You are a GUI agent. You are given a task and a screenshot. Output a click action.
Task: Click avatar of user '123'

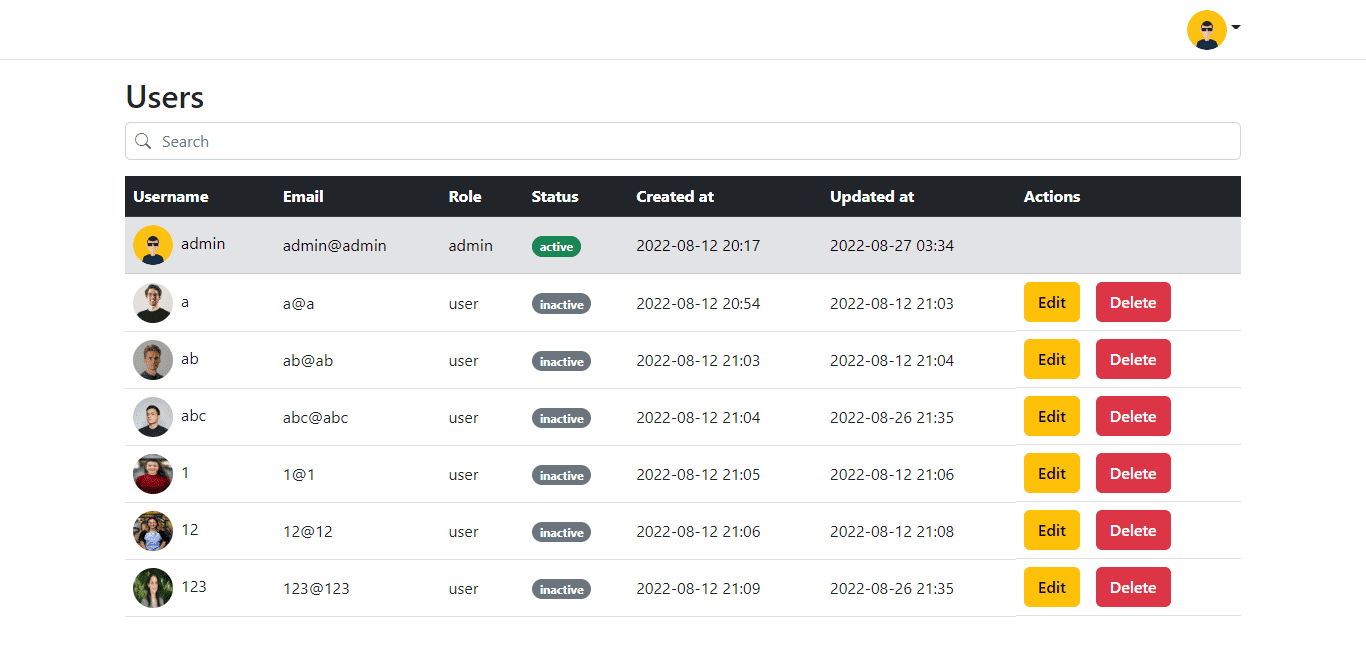(153, 588)
